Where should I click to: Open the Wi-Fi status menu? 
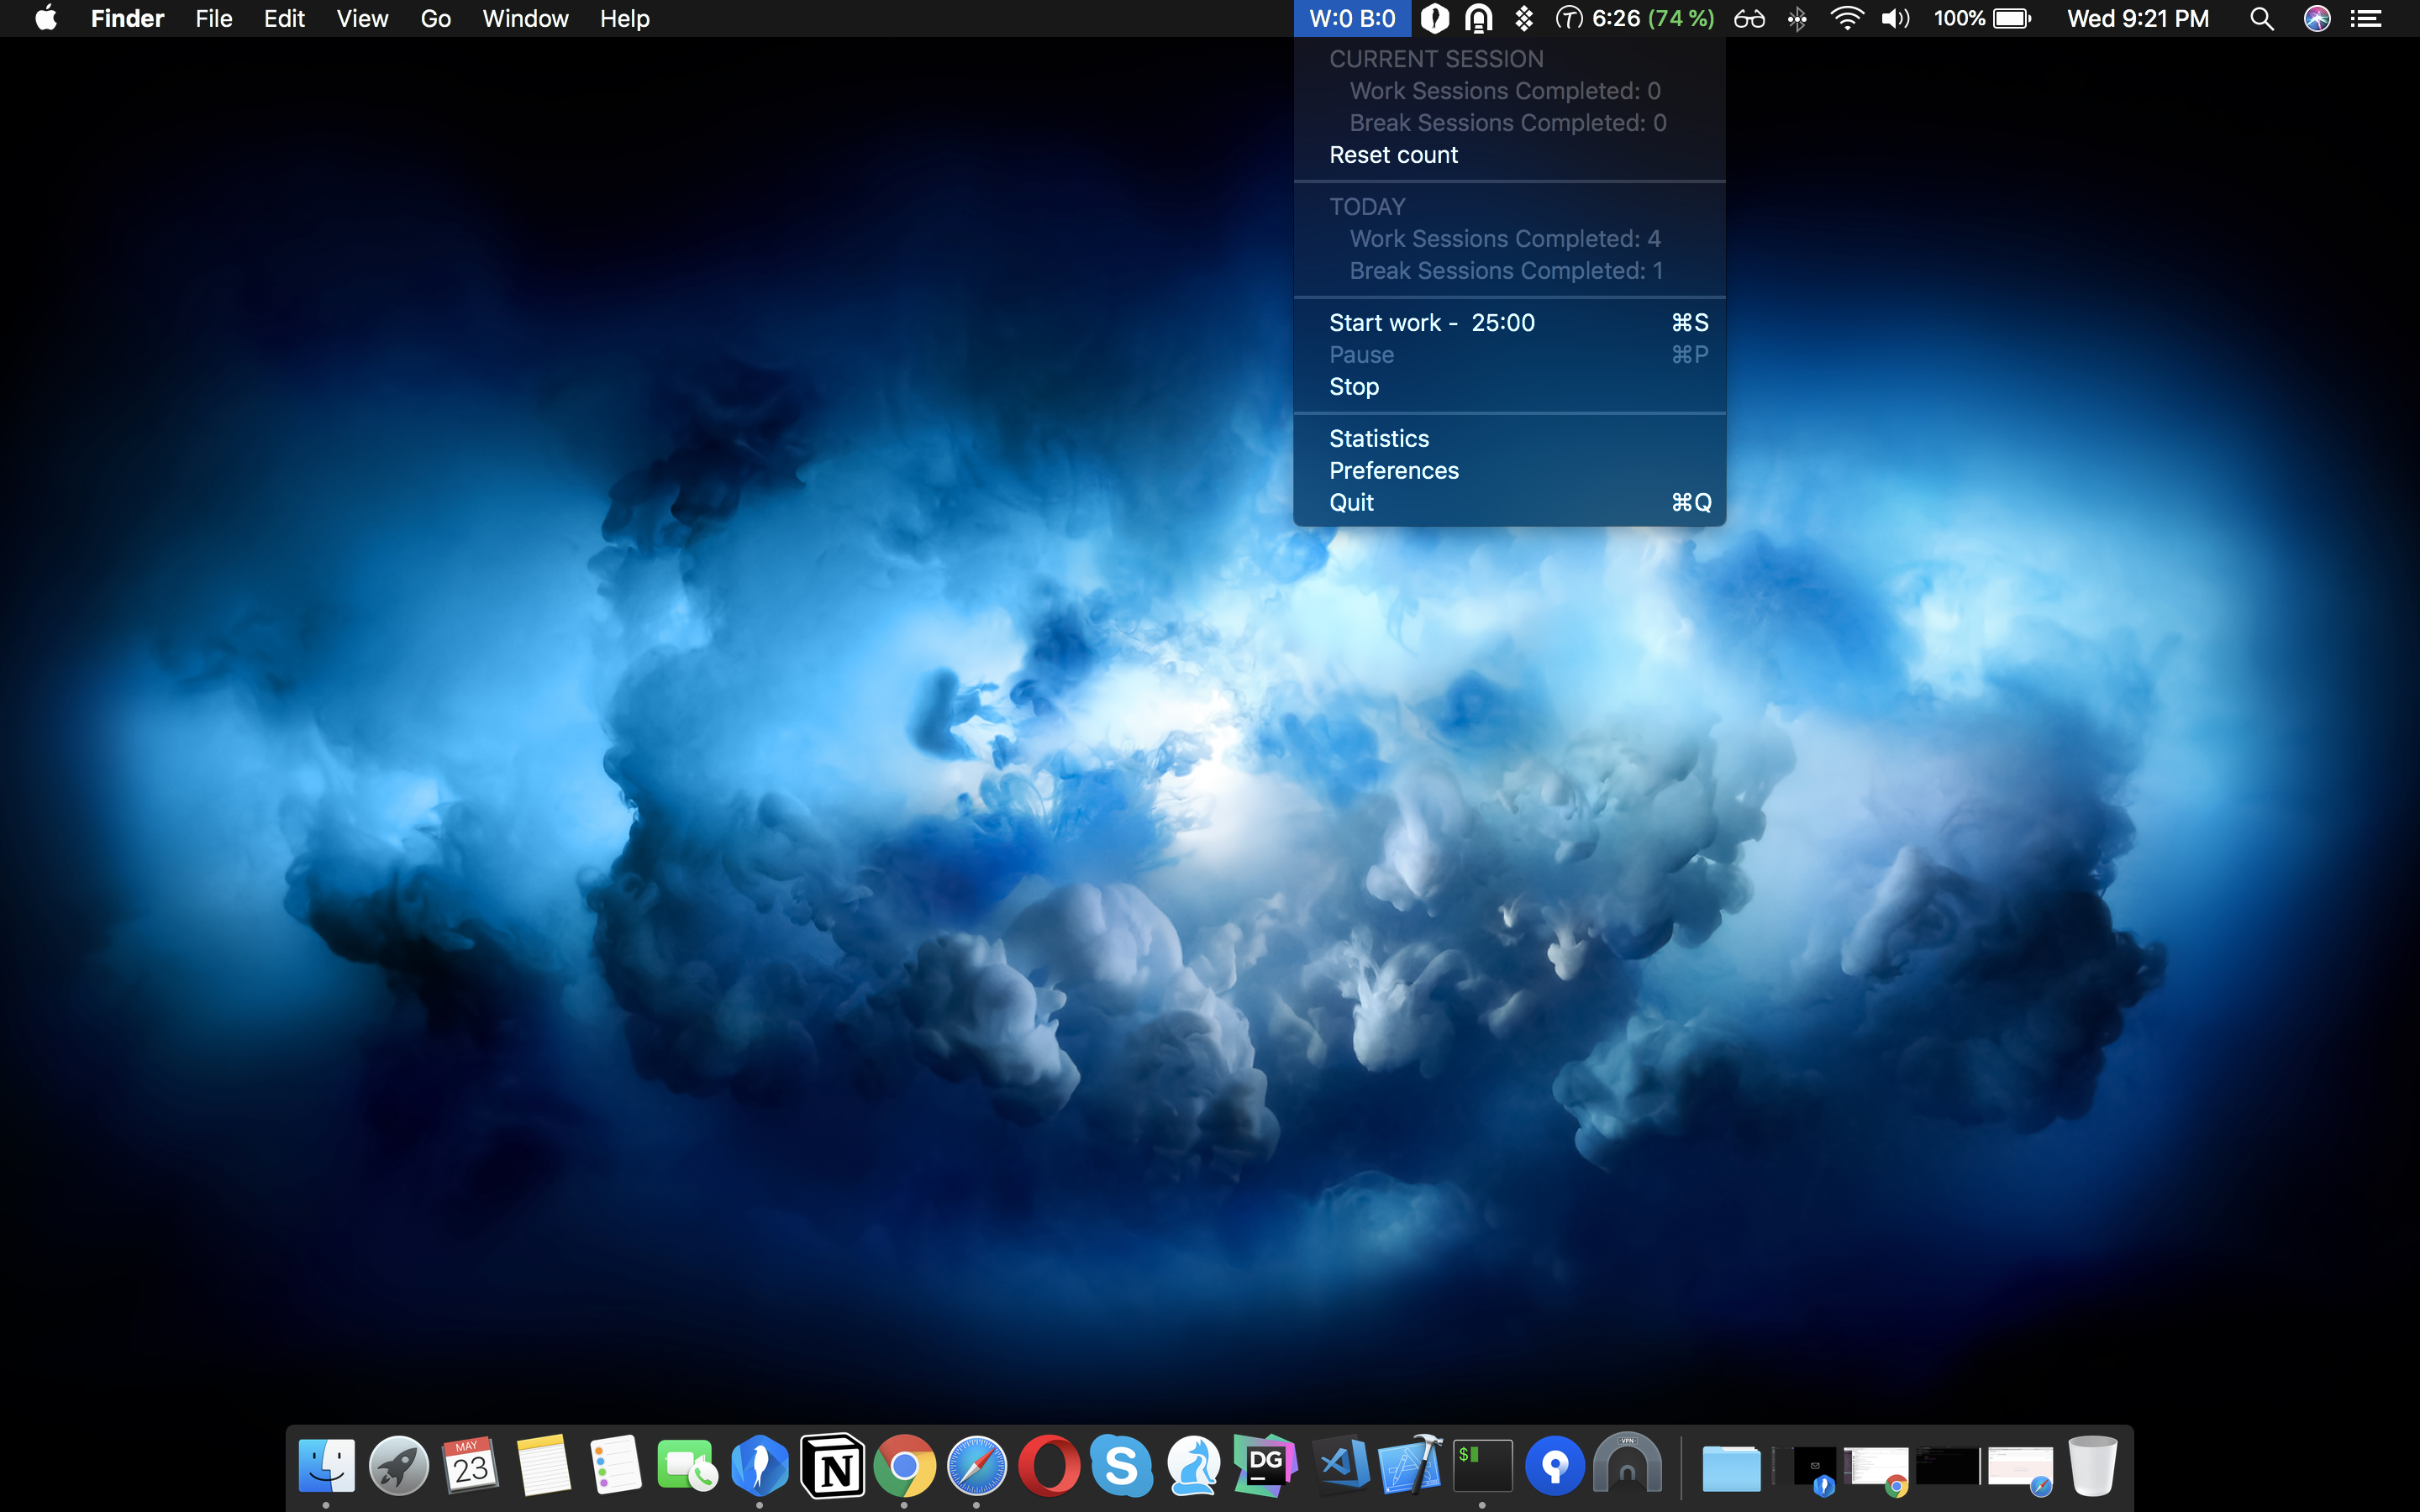tap(1846, 18)
